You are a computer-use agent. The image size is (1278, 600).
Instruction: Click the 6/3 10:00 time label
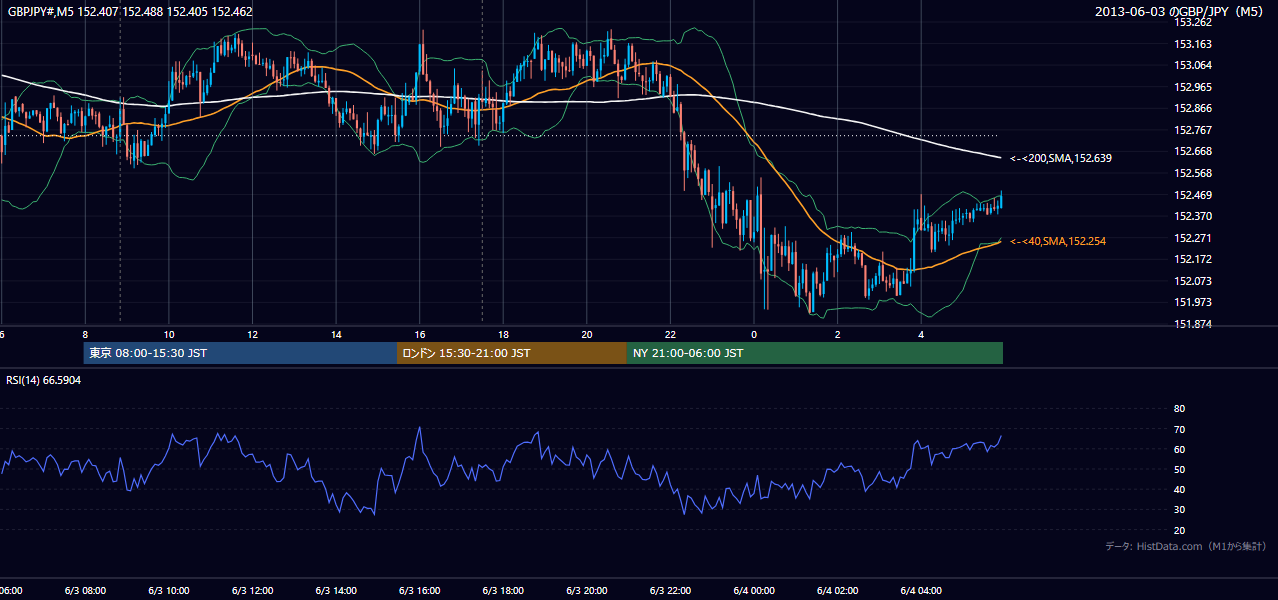click(x=169, y=591)
